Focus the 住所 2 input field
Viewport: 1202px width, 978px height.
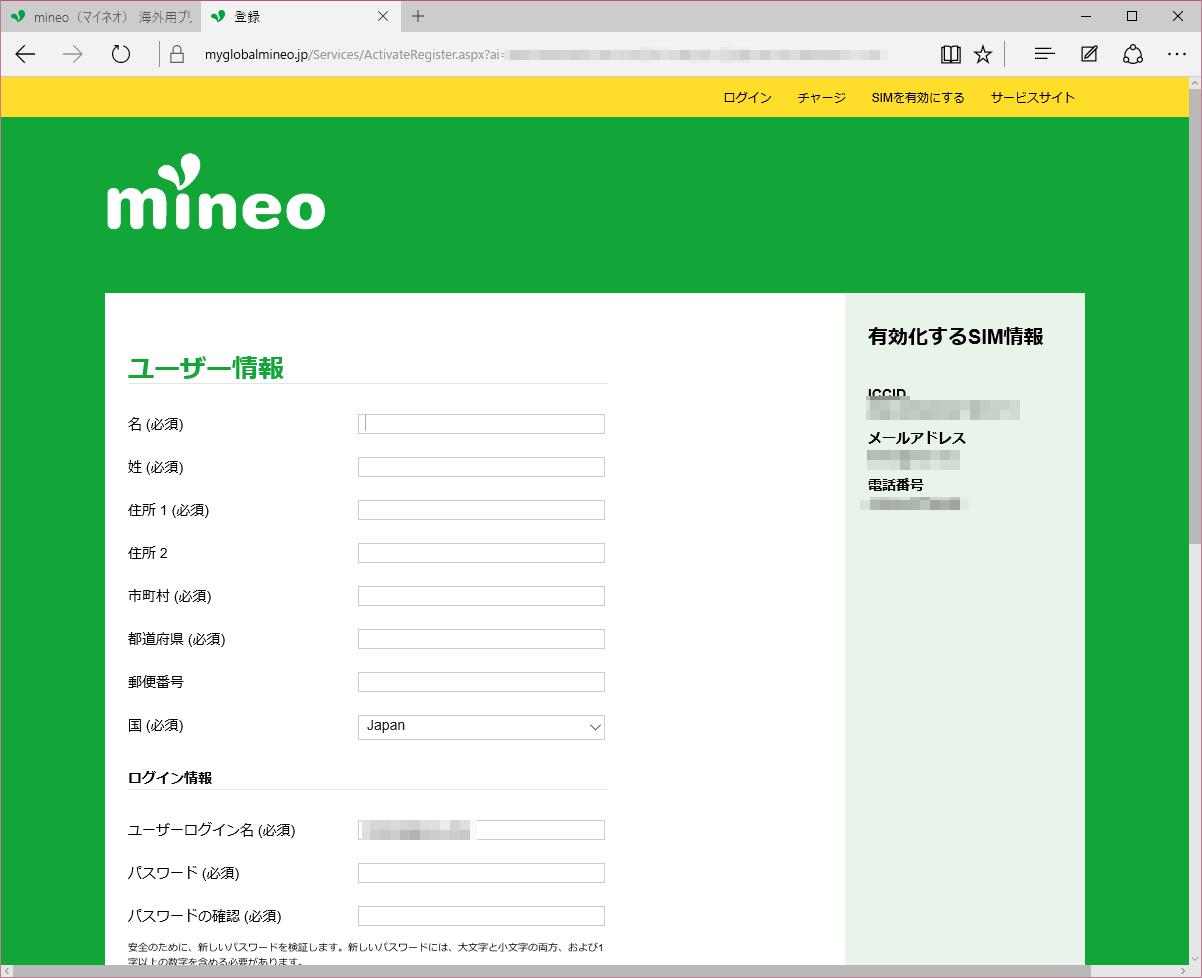(481, 553)
